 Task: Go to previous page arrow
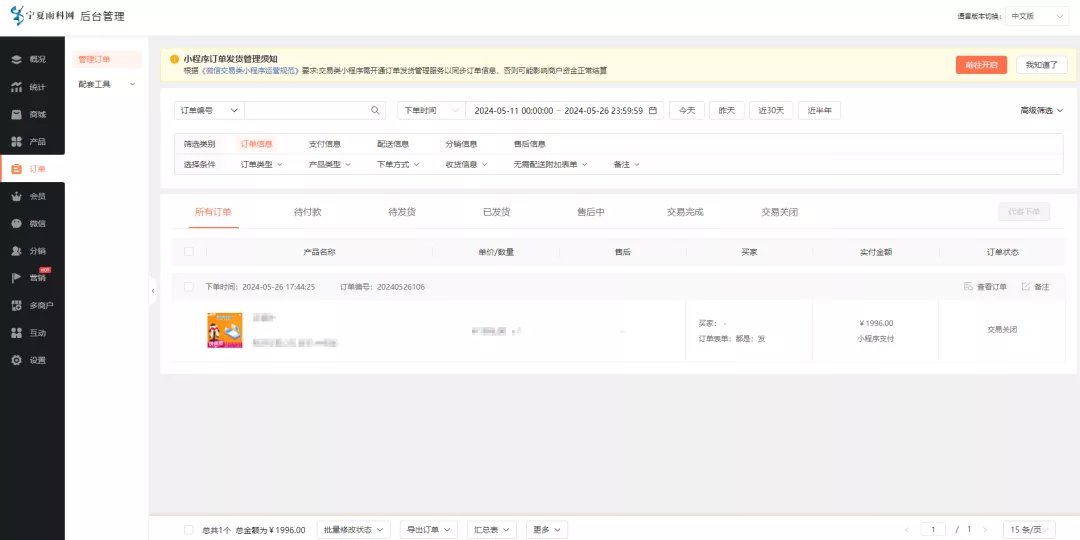(x=906, y=530)
